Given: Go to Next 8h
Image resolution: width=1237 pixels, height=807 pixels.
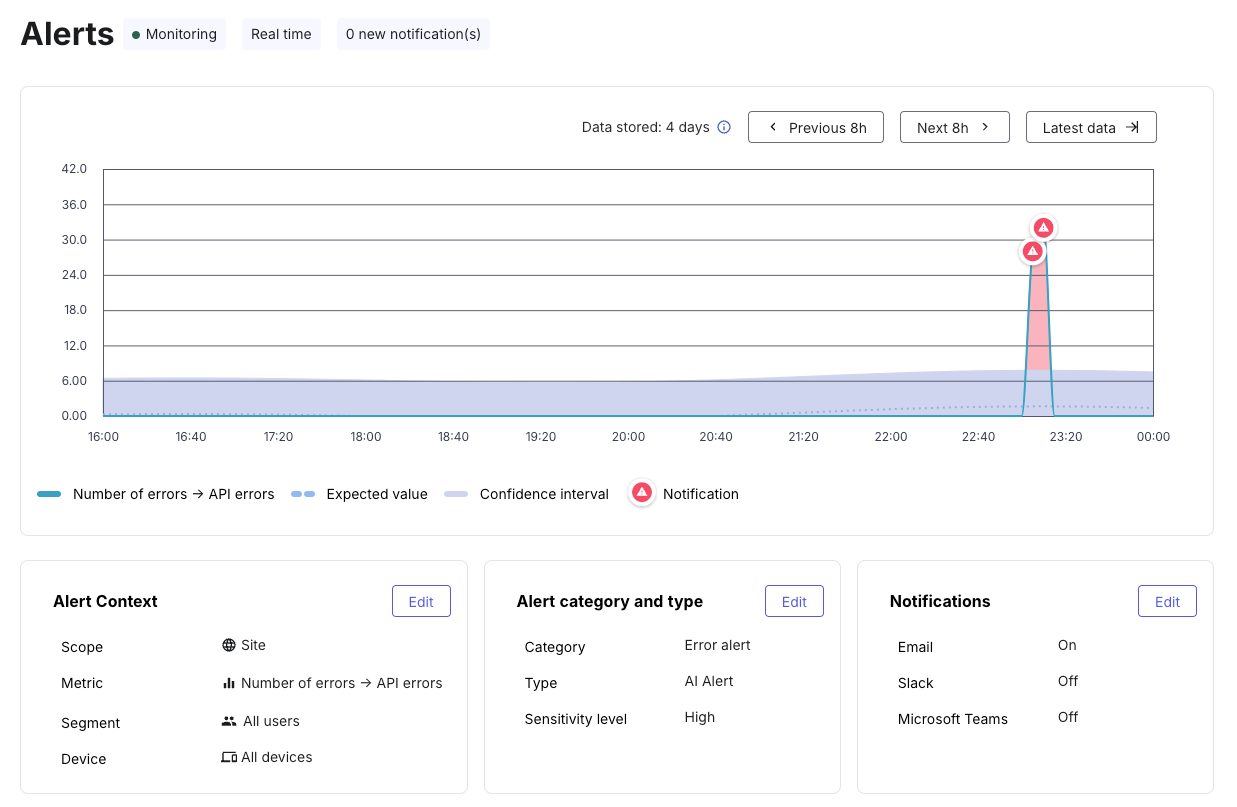Looking at the screenshot, I should [x=955, y=127].
